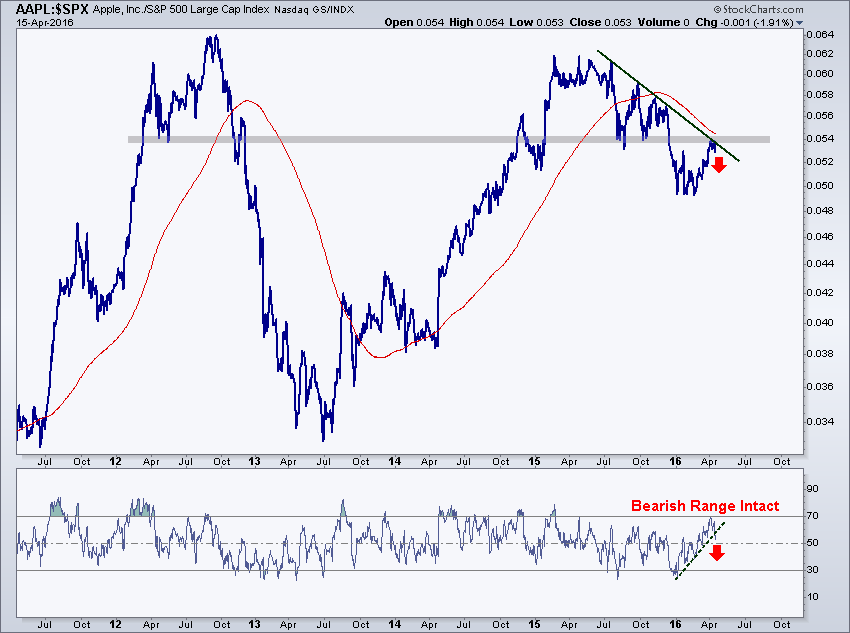
Task: Click the 14 year label under RSI panel
Action: [395, 624]
